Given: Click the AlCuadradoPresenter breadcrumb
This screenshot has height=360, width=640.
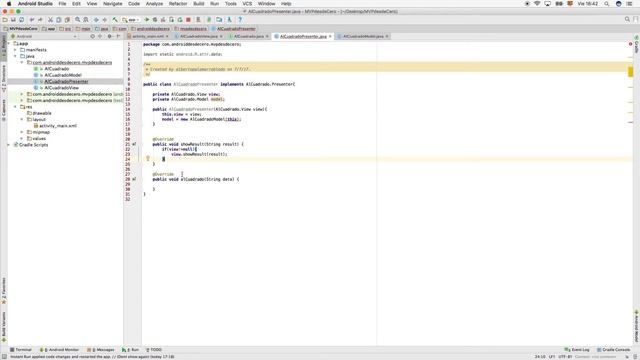Looking at the screenshot, I should (x=234, y=29).
